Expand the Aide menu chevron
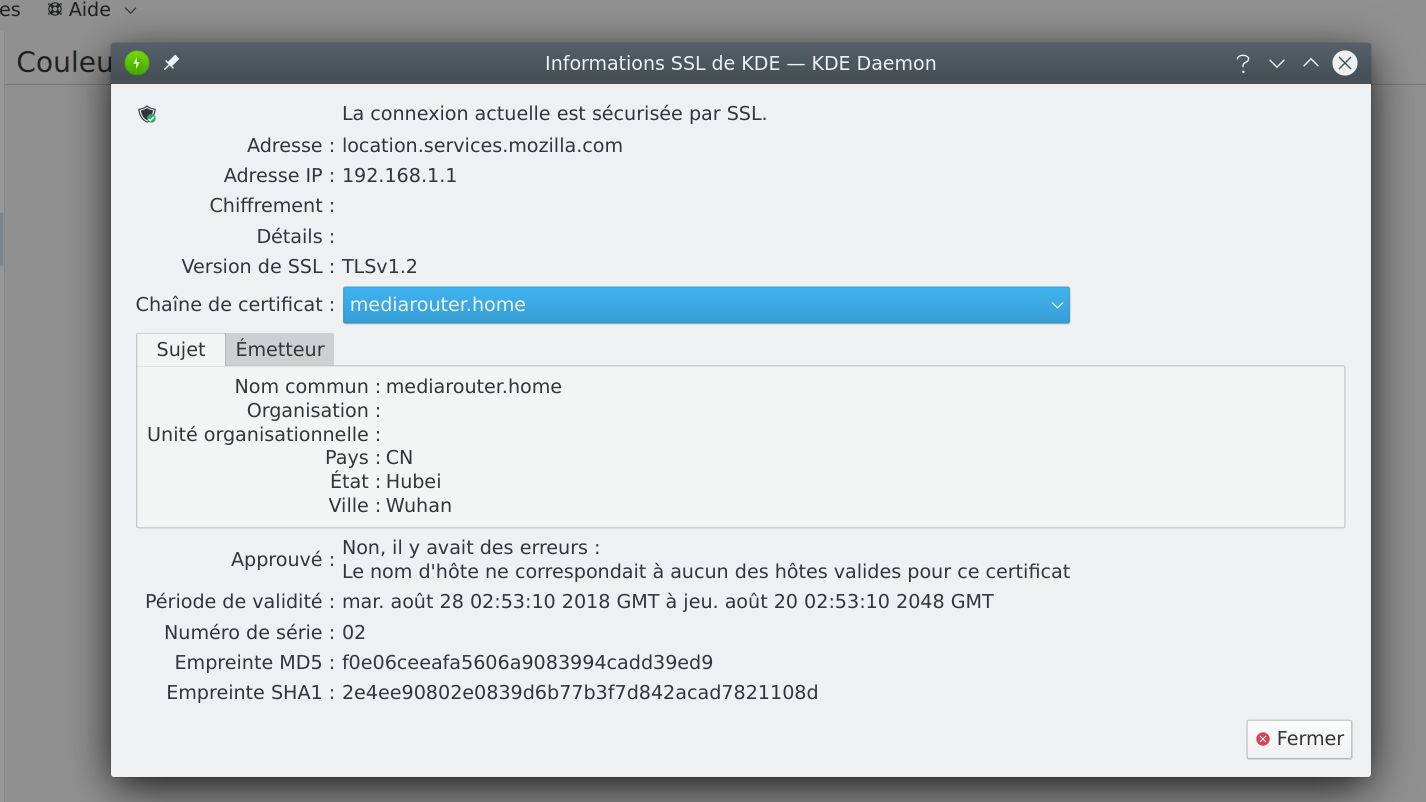Image resolution: width=1426 pixels, height=802 pixels. (x=130, y=10)
